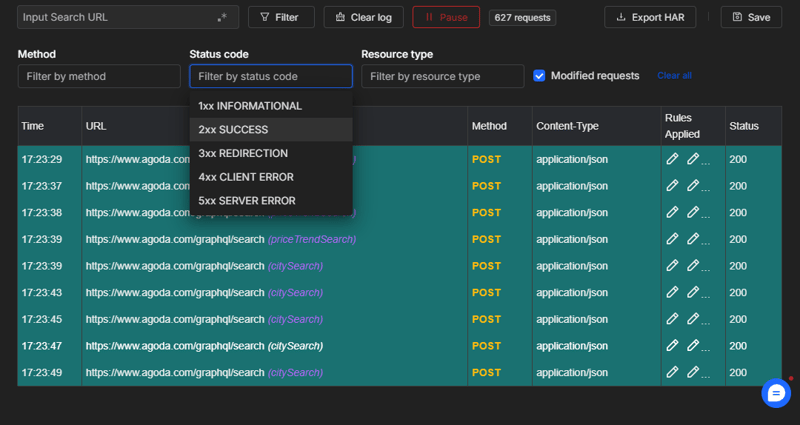This screenshot has height=425, width=800.
Task: Open the chat support bubble
Action: tap(776, 393)
